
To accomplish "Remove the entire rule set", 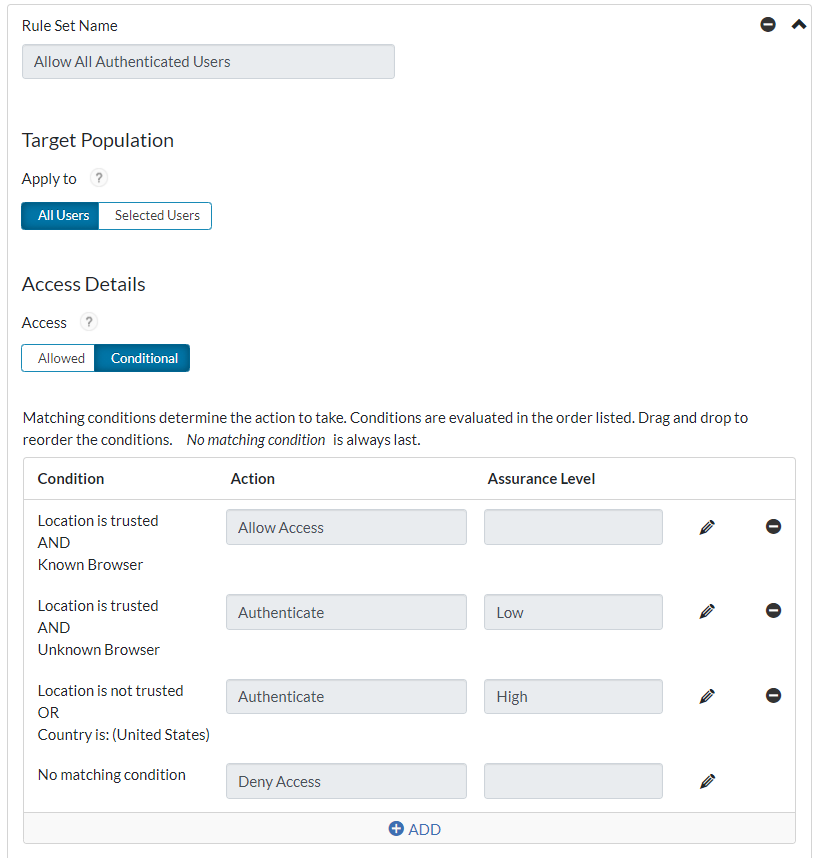I will [x=767, y=24].
